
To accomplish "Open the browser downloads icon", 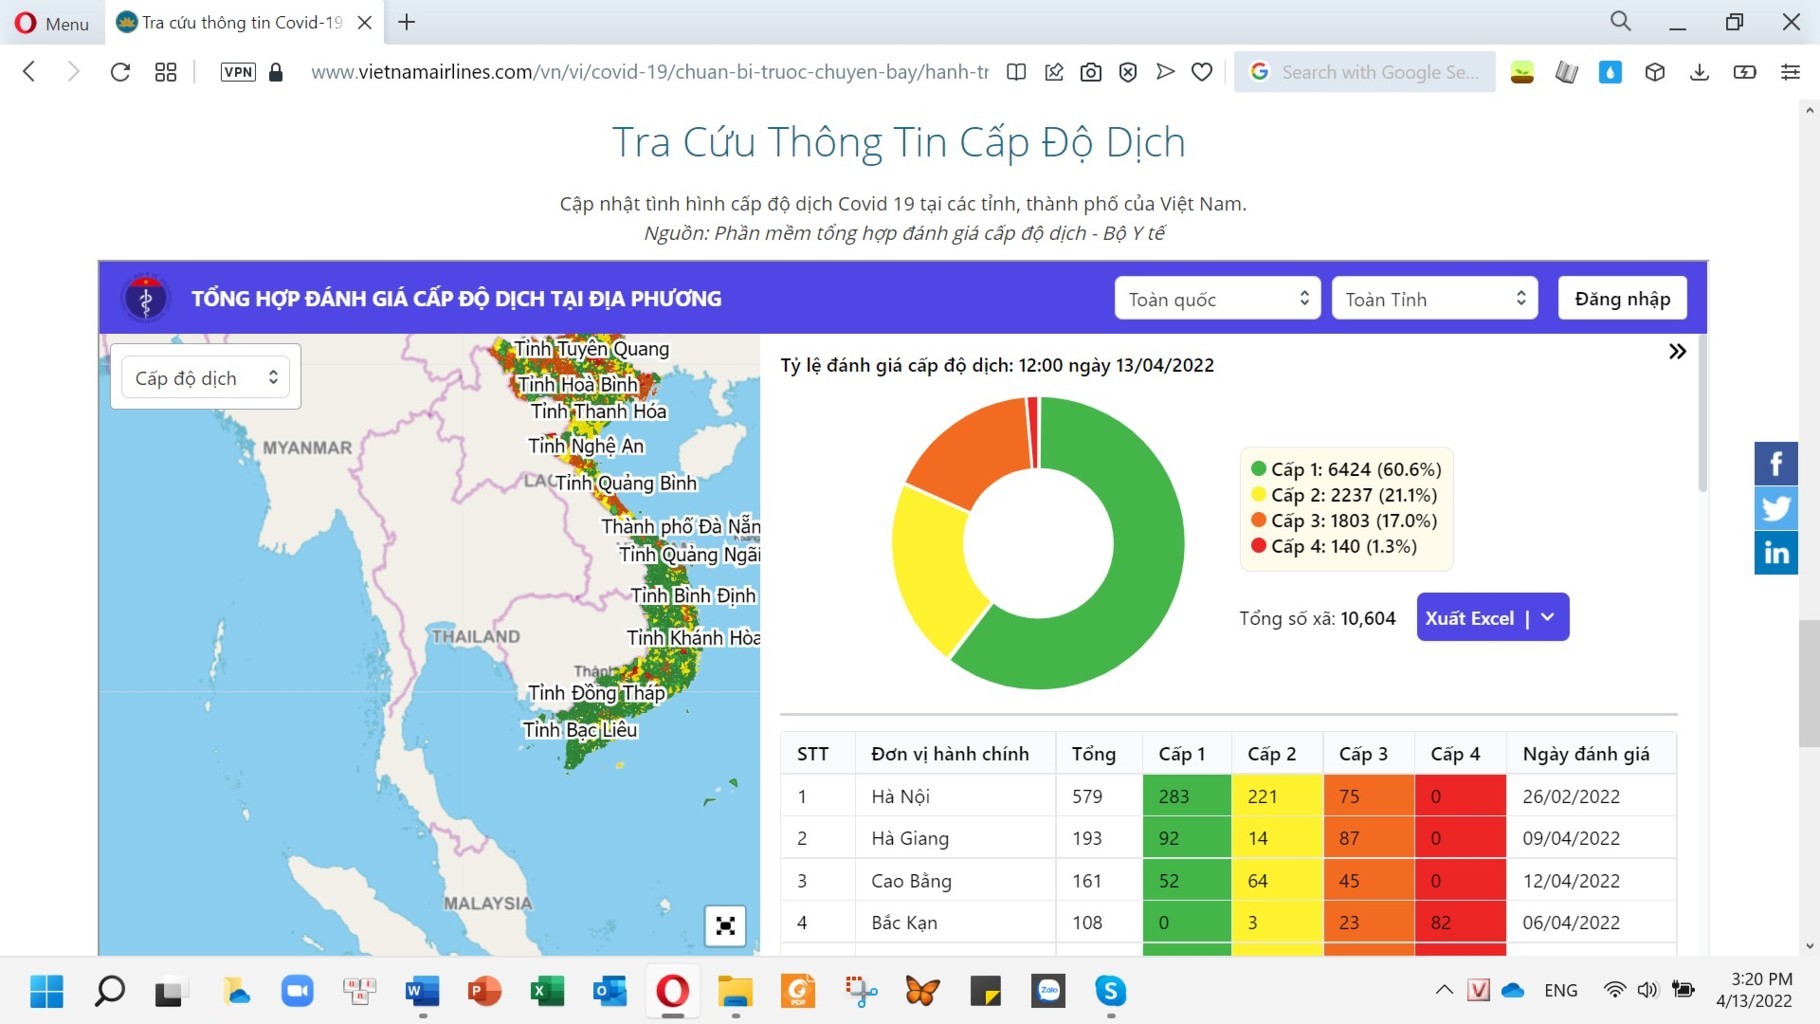I will (x=1699, y=72).
